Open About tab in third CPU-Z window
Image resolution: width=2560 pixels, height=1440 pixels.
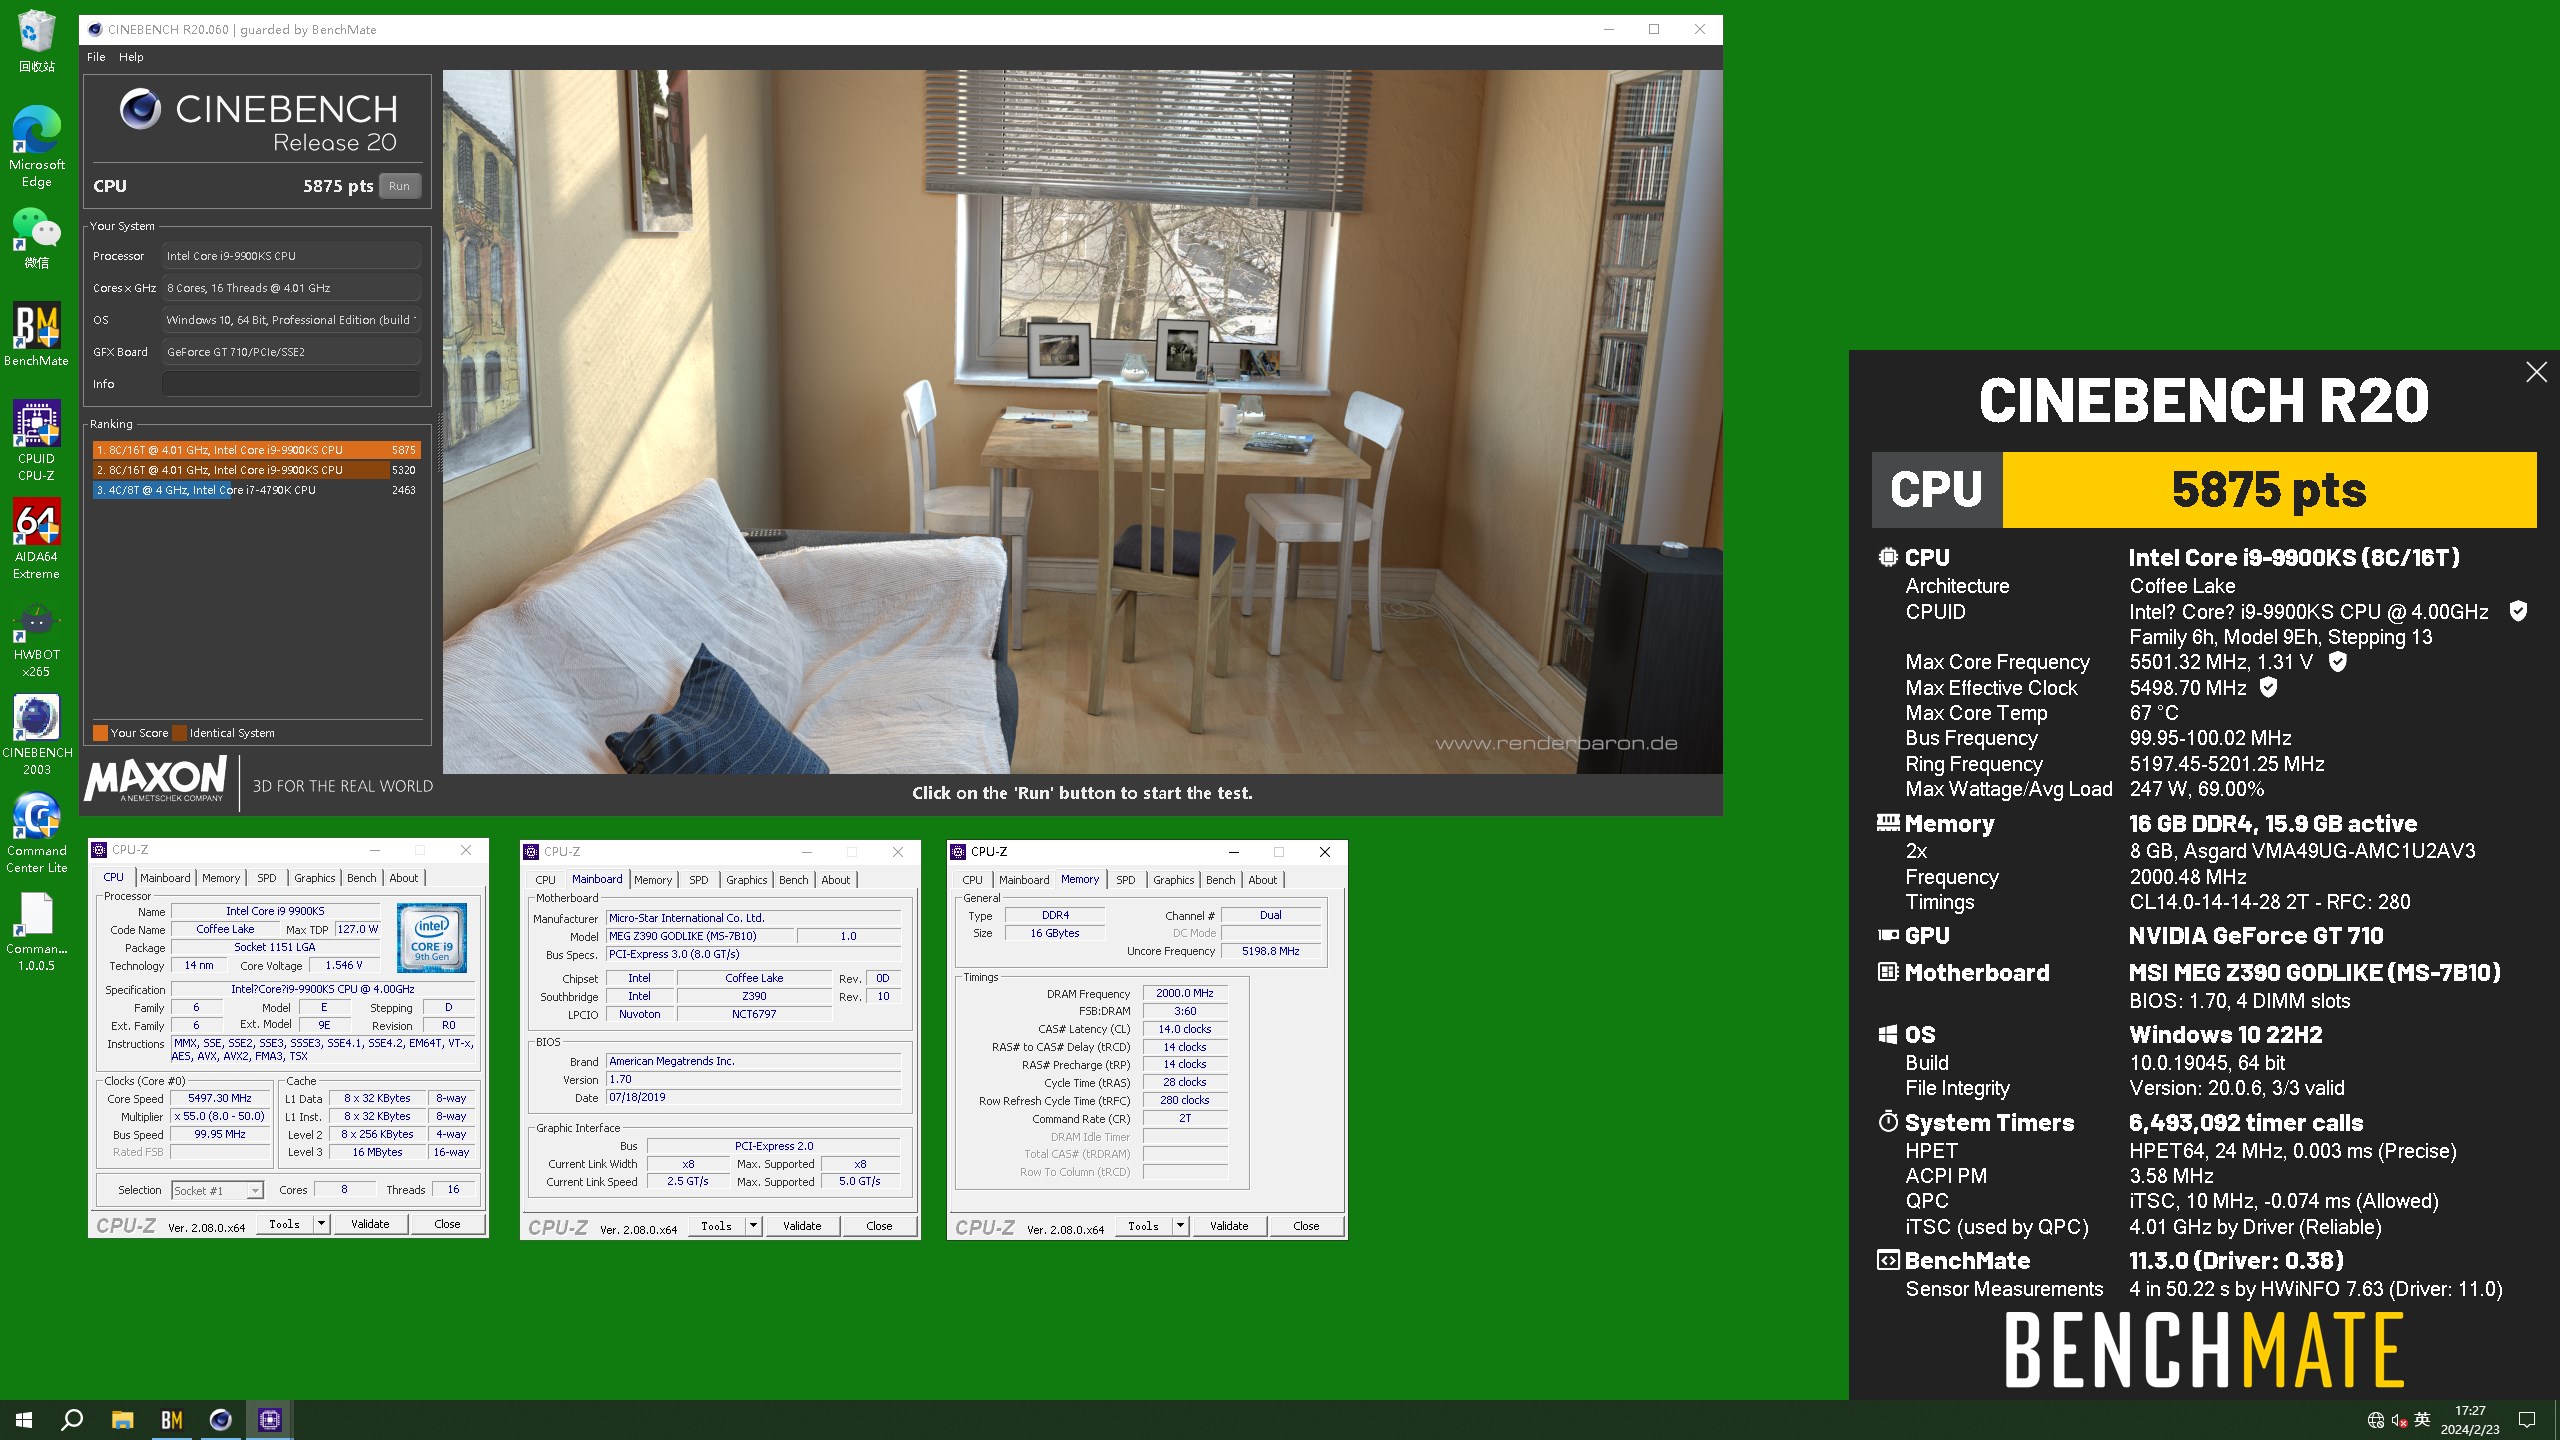coord(1262,880)
